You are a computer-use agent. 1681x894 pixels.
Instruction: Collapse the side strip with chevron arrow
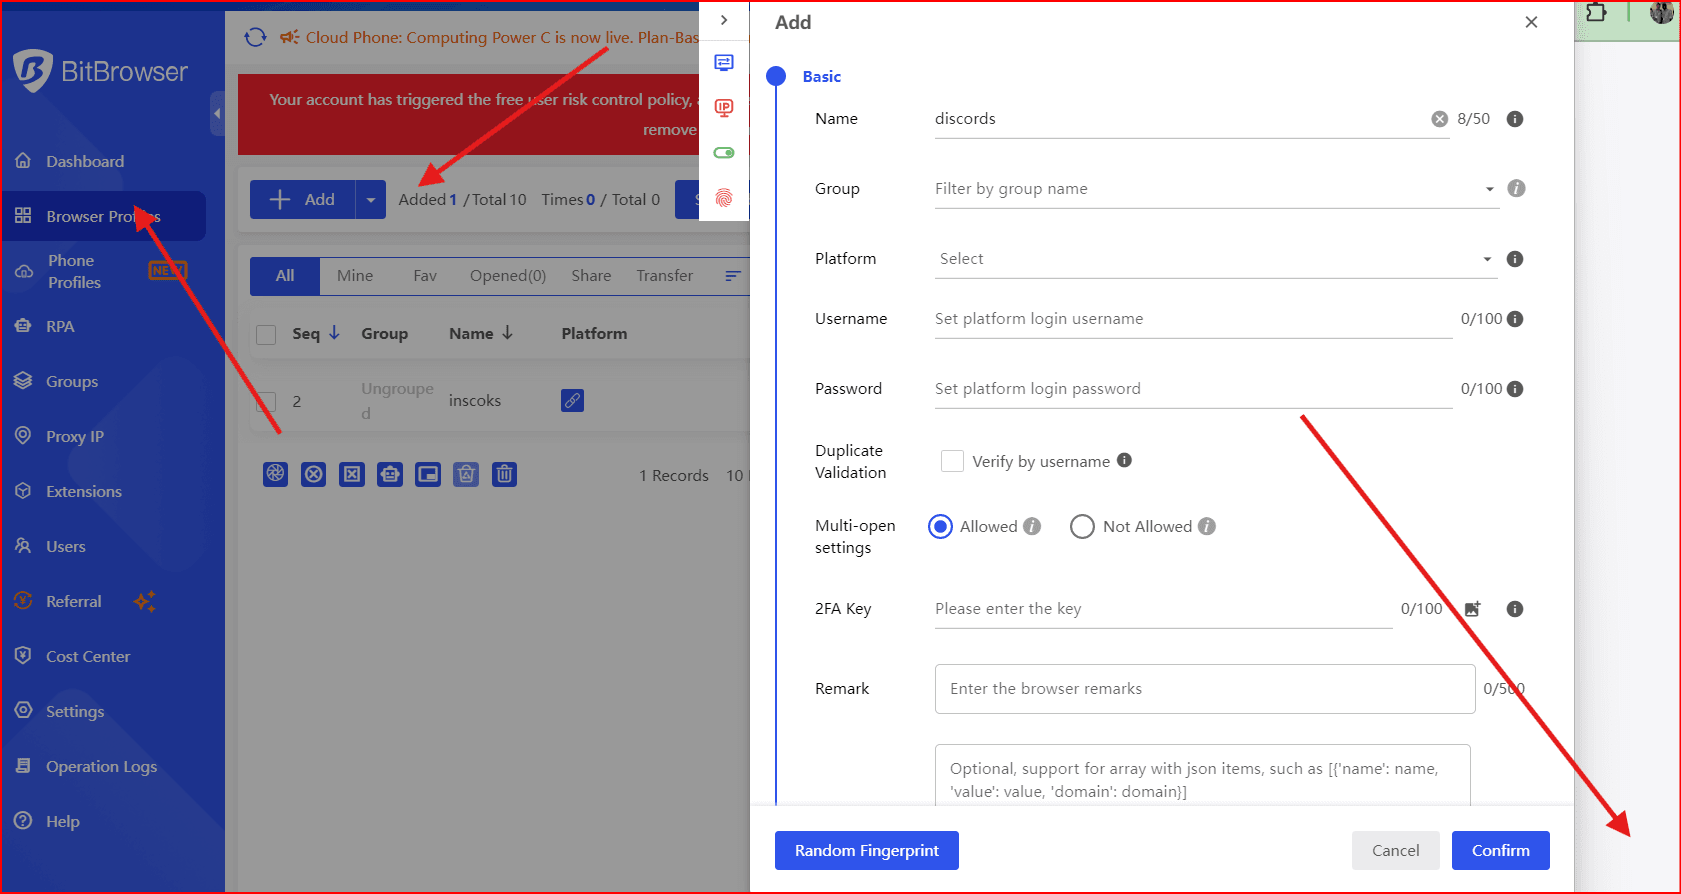pyautogui.click(x=724, y=20)
